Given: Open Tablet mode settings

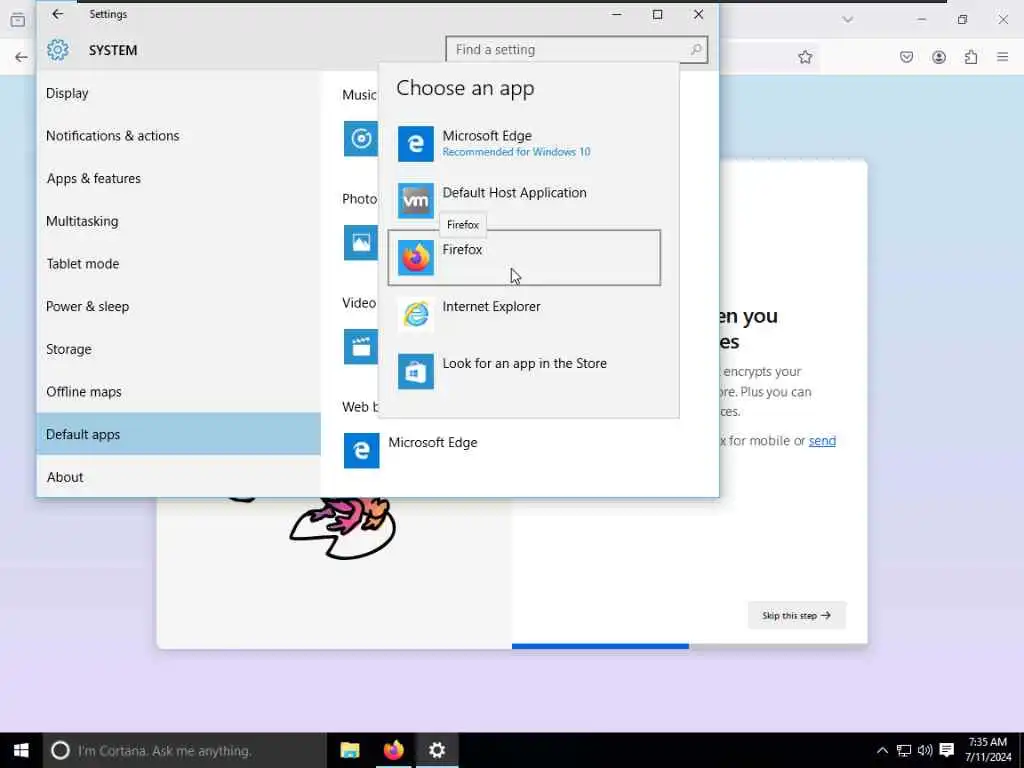Looking at the screenshot, I should (x=178, y=264).
